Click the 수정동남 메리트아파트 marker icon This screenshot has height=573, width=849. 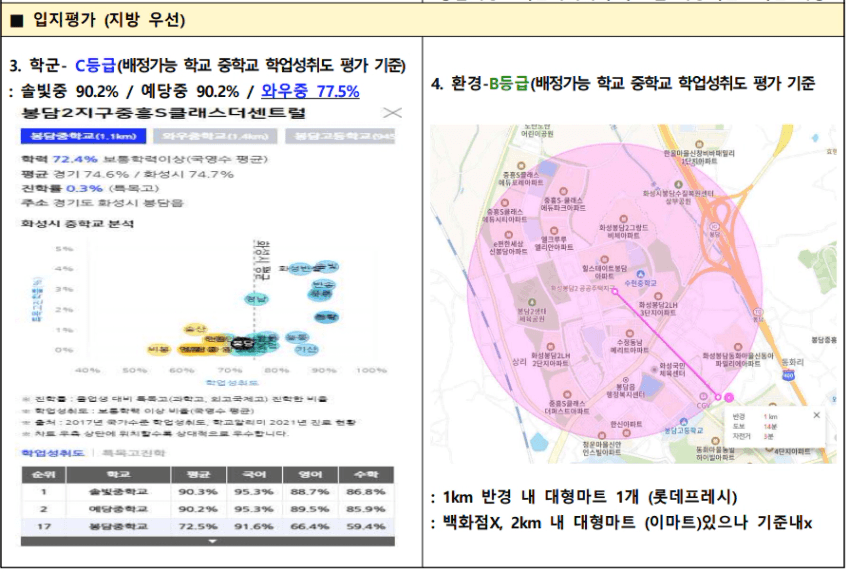(x=629, y=334)
